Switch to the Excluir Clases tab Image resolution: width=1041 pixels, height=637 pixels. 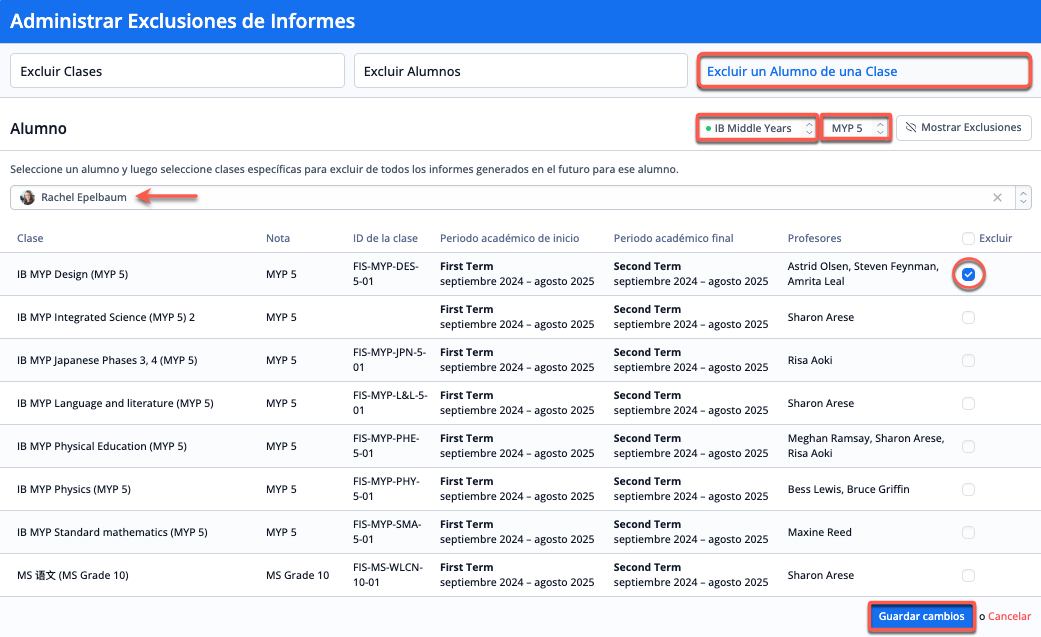(x=177, y=71)
